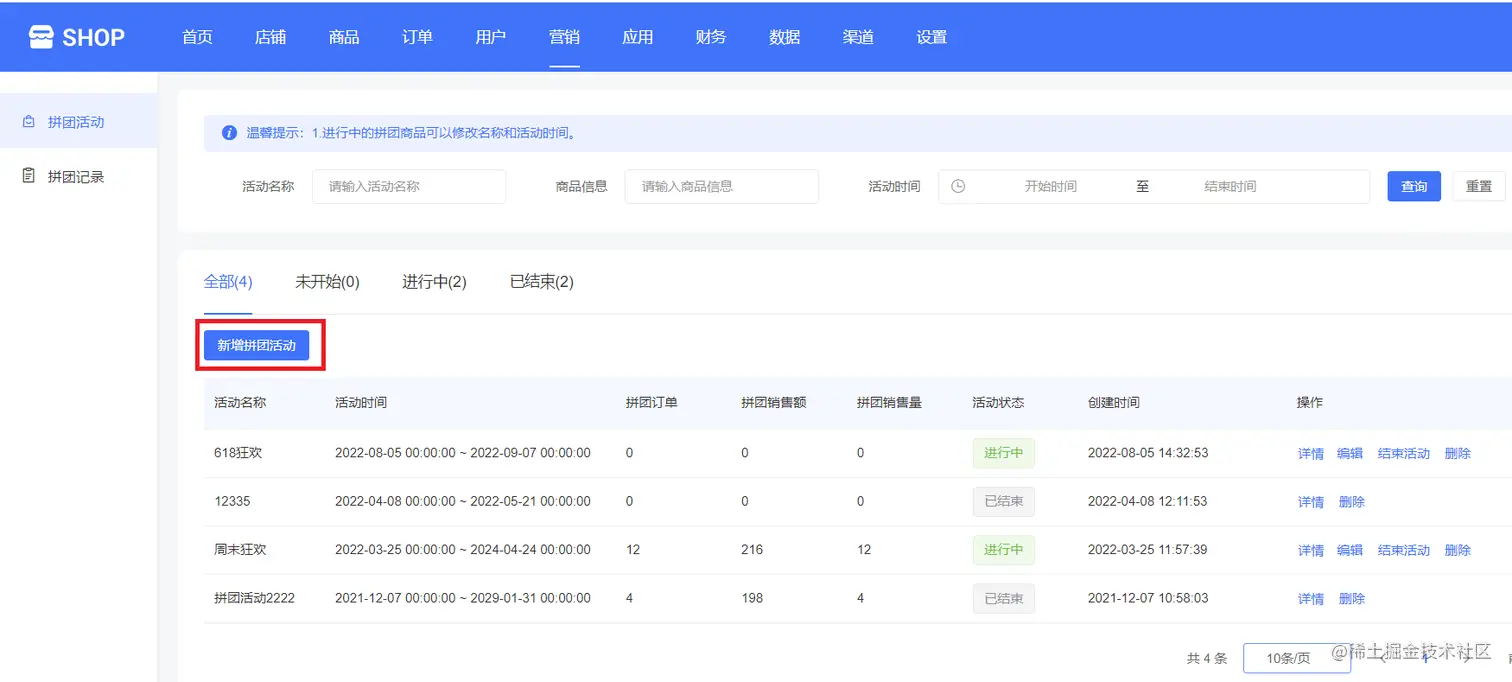
Task: Click the 共 4 条 total count text
Action: (x=1206, y=658)
